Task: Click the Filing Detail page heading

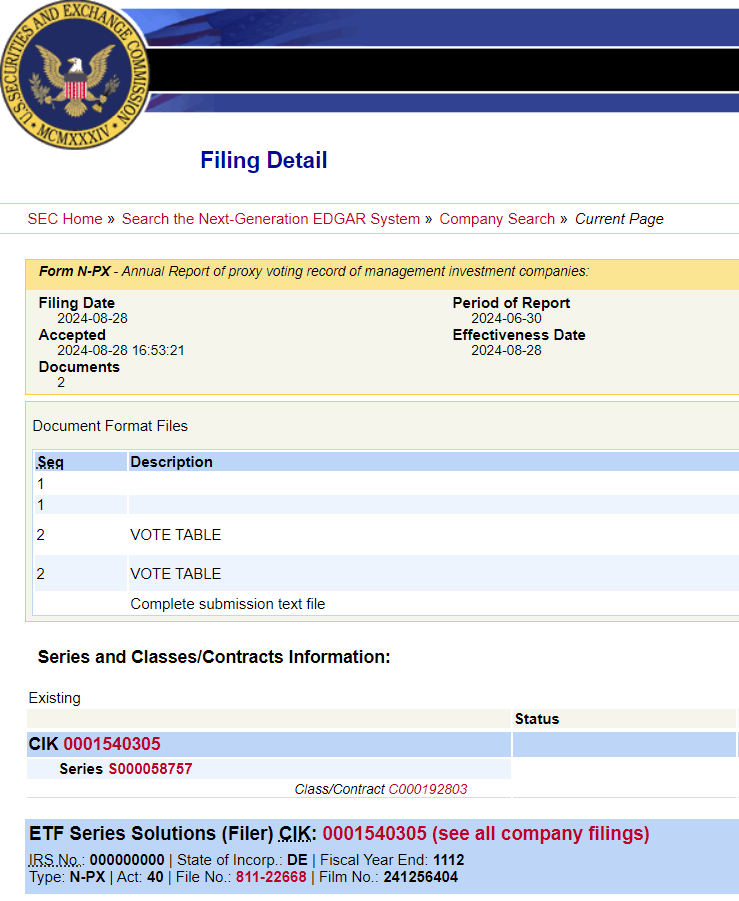Action: (264, 161)
